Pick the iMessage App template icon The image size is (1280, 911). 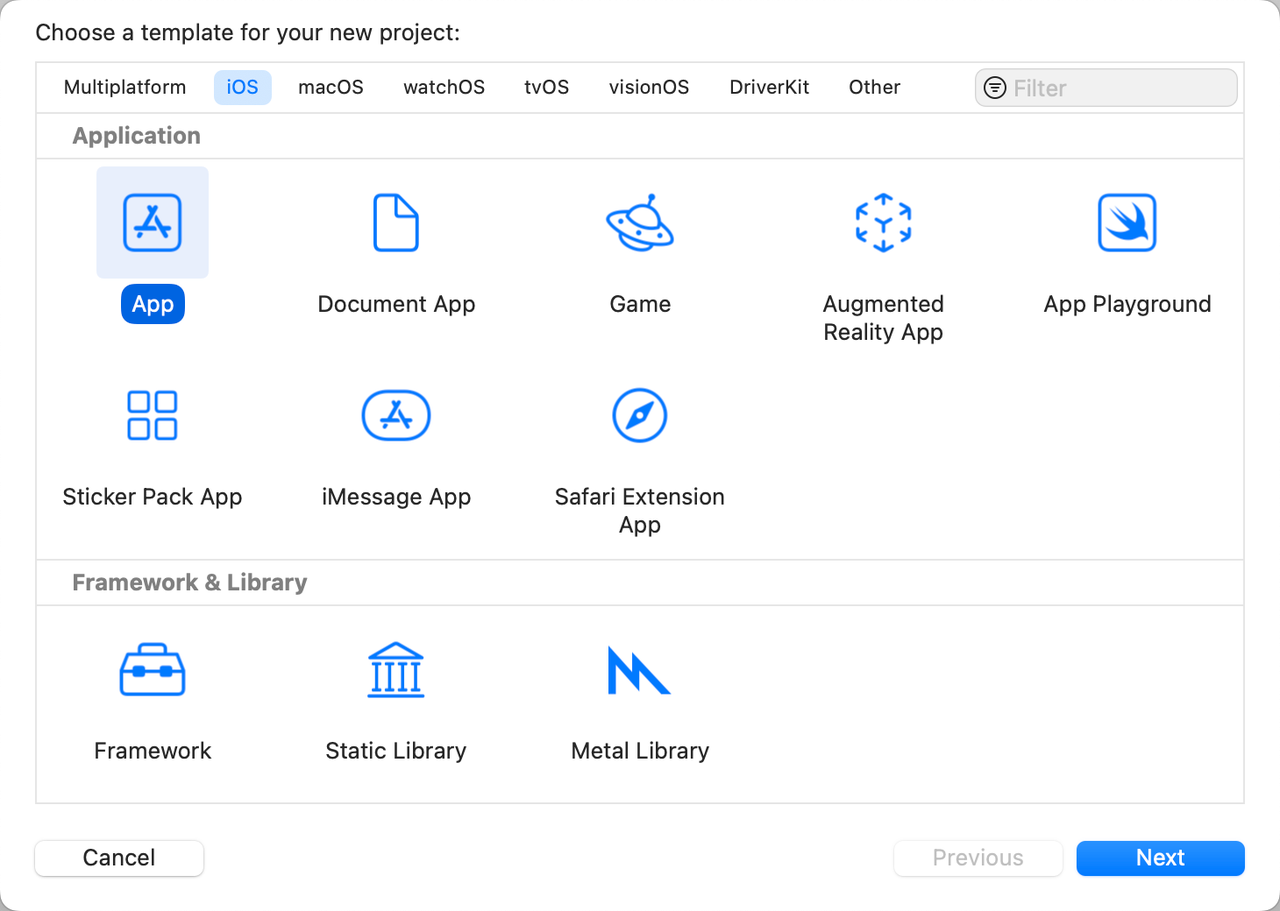tap(396, 415)
